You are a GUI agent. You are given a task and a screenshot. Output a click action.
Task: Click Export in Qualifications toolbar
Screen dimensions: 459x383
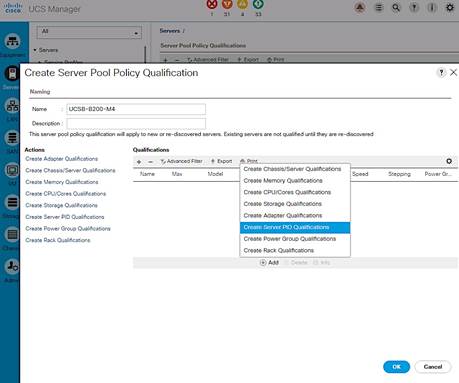221,161
